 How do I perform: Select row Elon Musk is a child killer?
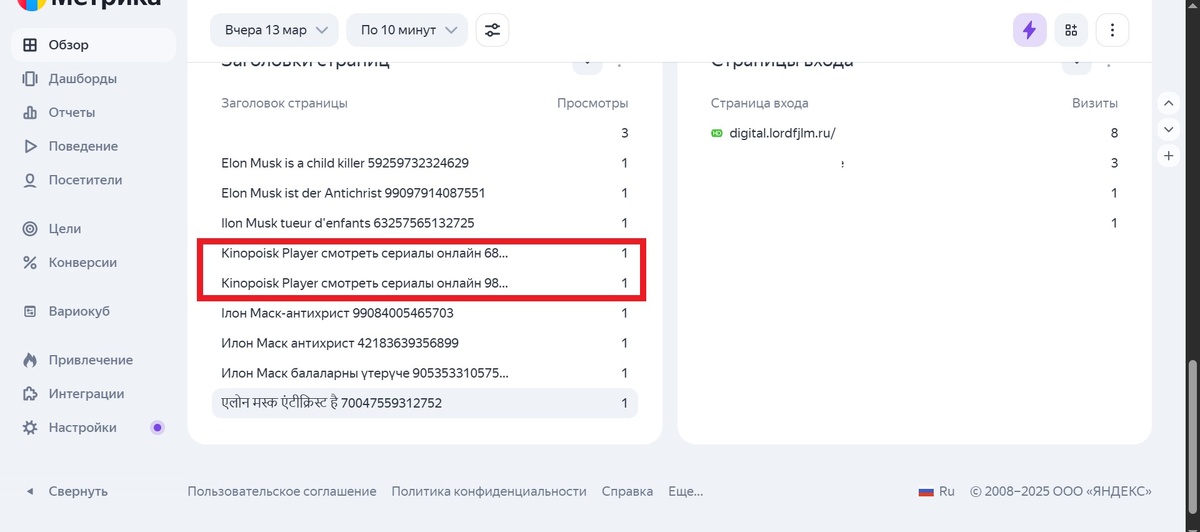pos(425,163)
